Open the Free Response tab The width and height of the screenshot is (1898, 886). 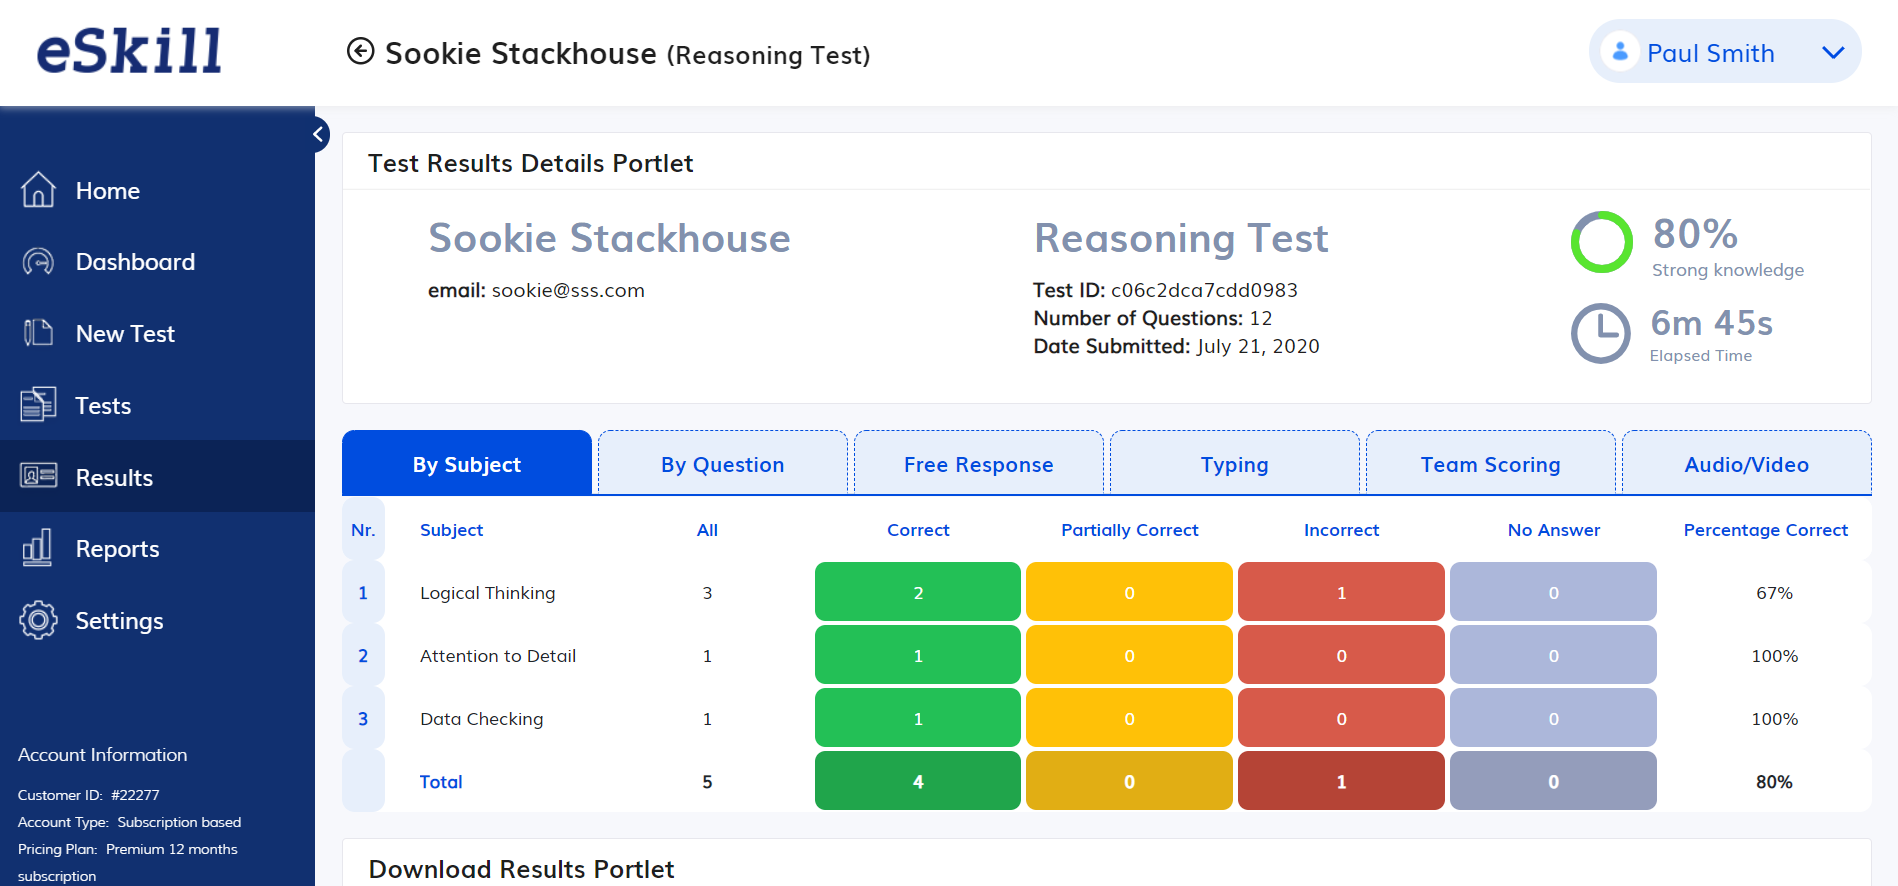tap(978, 464)
